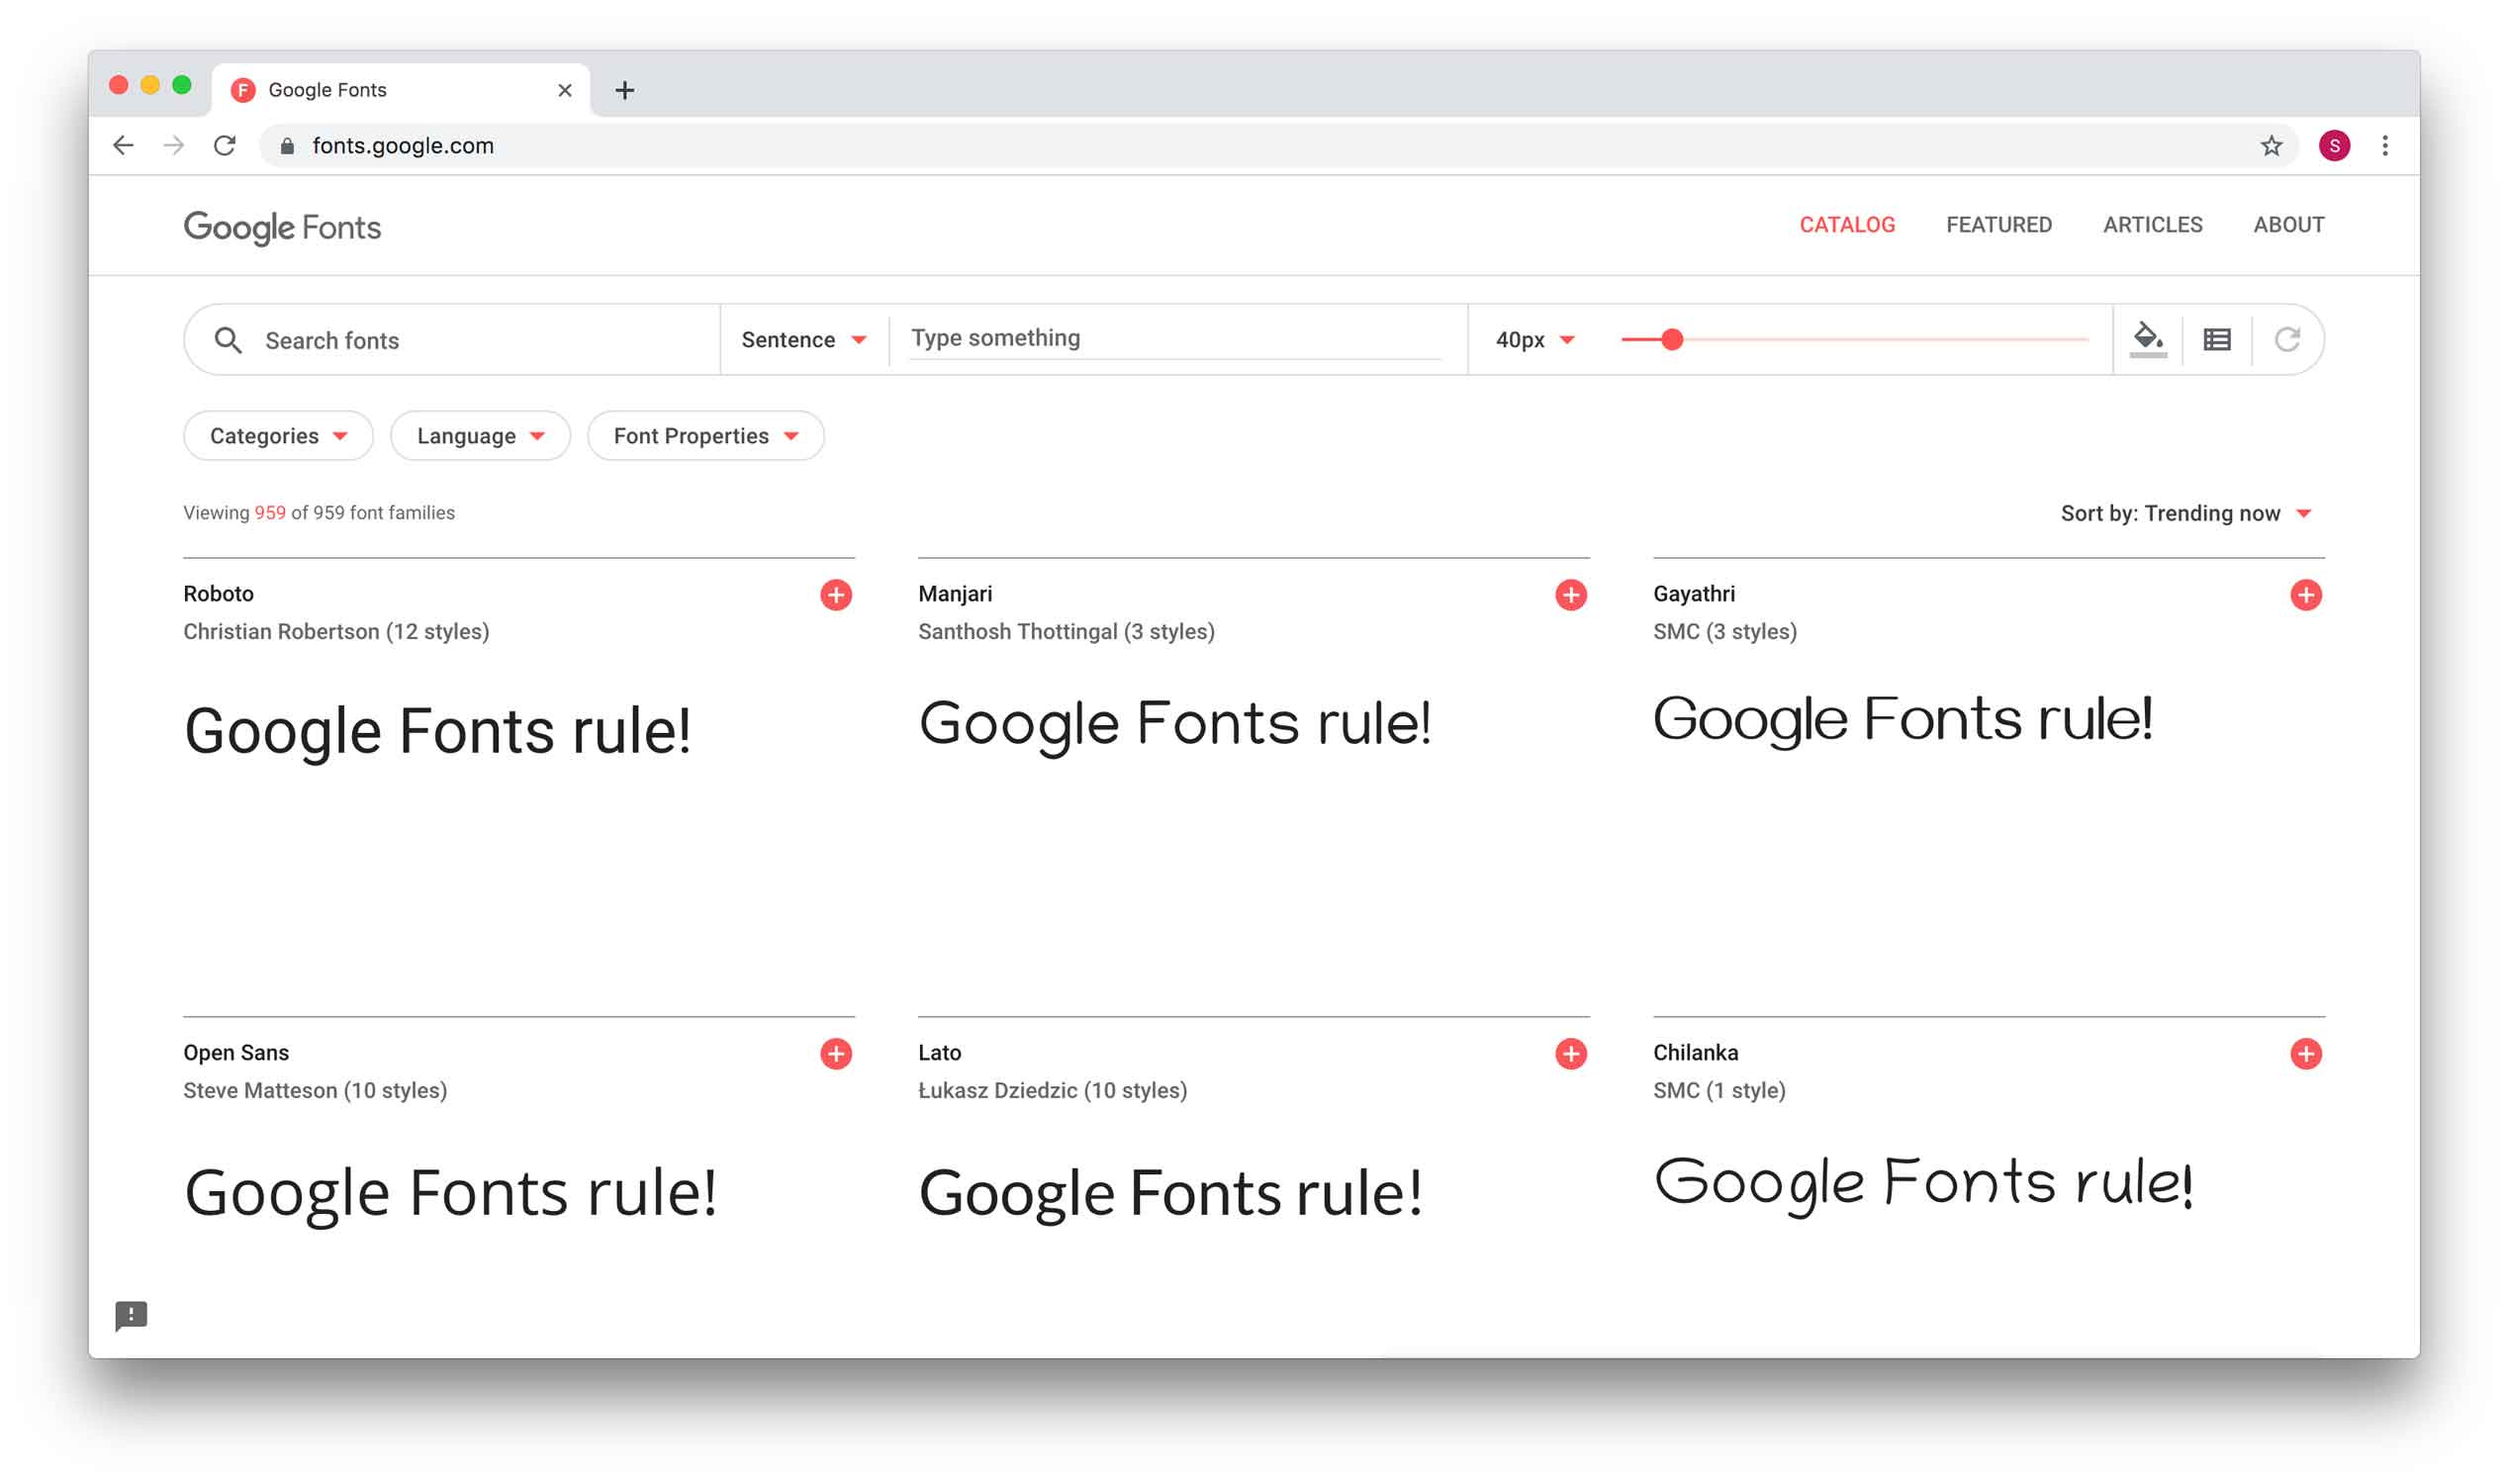Image resolution: width=2508 pixels, height=1484 pixels.
Task: Add Open Sans font to selection
Action: tap(836, 1053)
